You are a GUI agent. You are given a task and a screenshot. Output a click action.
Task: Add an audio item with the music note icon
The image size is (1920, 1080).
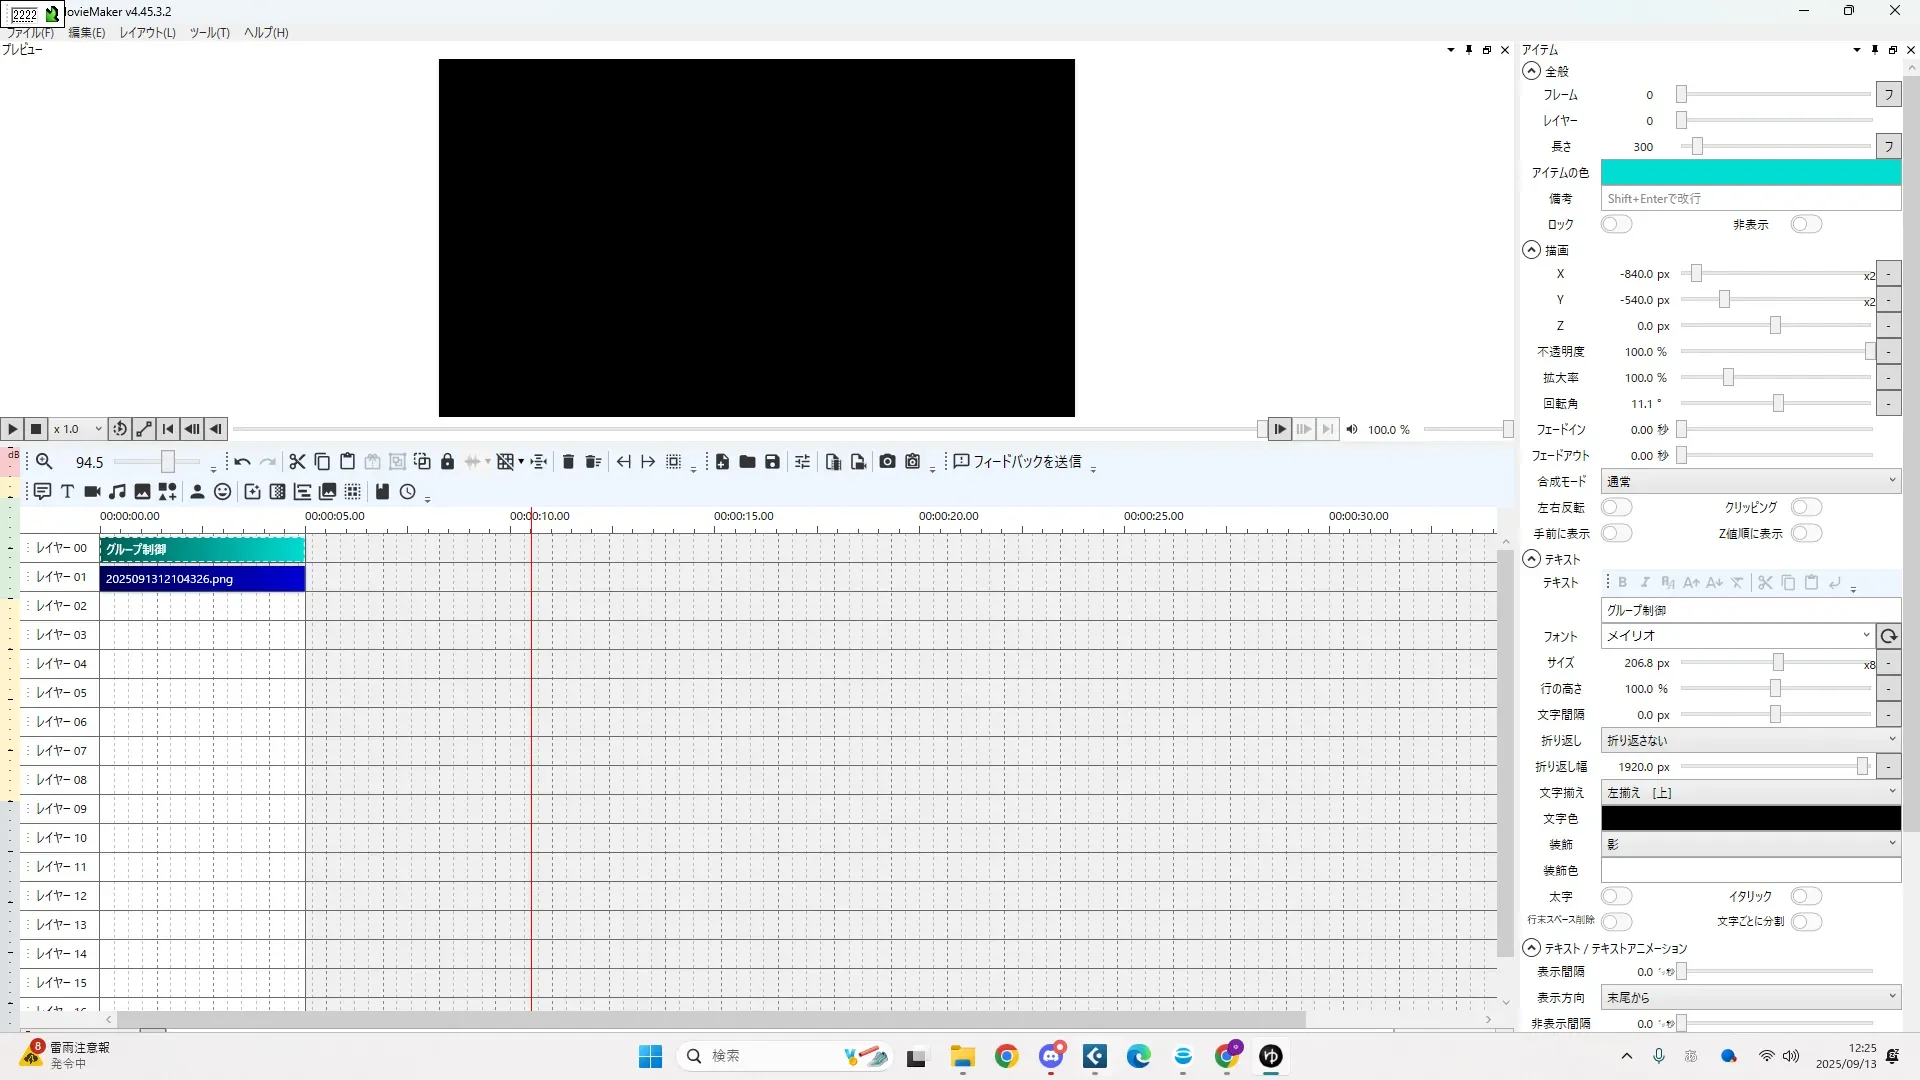click(x=117, y=492)
